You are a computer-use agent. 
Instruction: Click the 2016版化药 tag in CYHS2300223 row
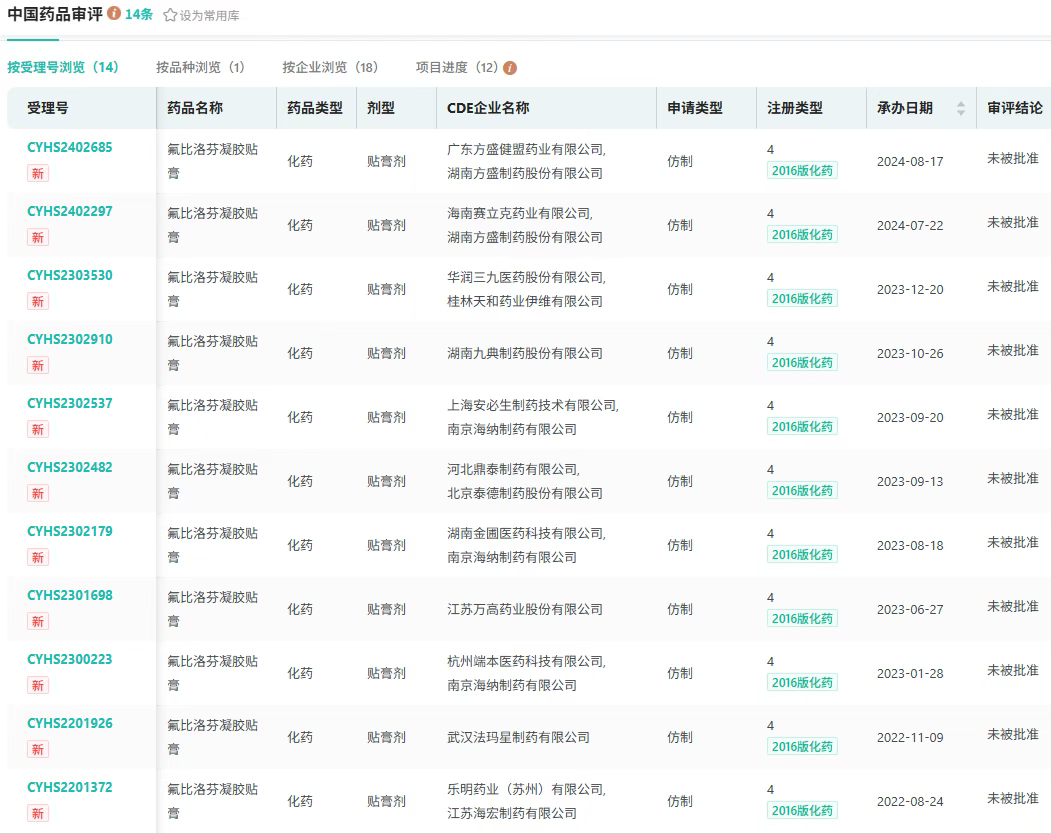[x=802, y=682]
